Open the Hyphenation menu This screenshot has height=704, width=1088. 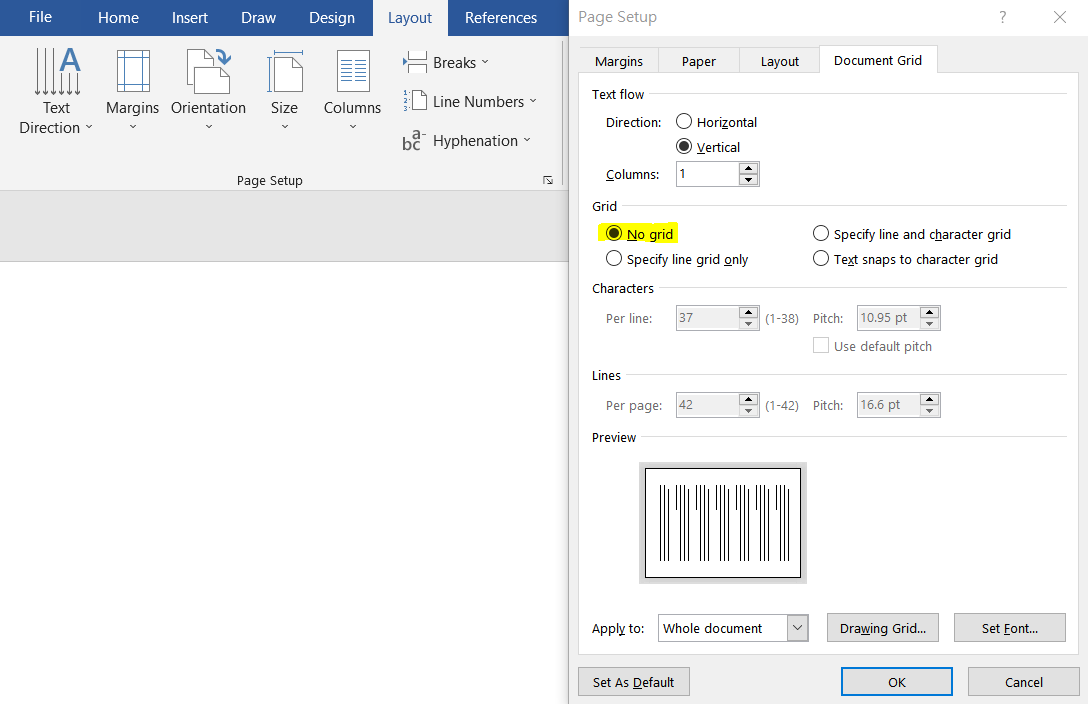coord(466,141)
